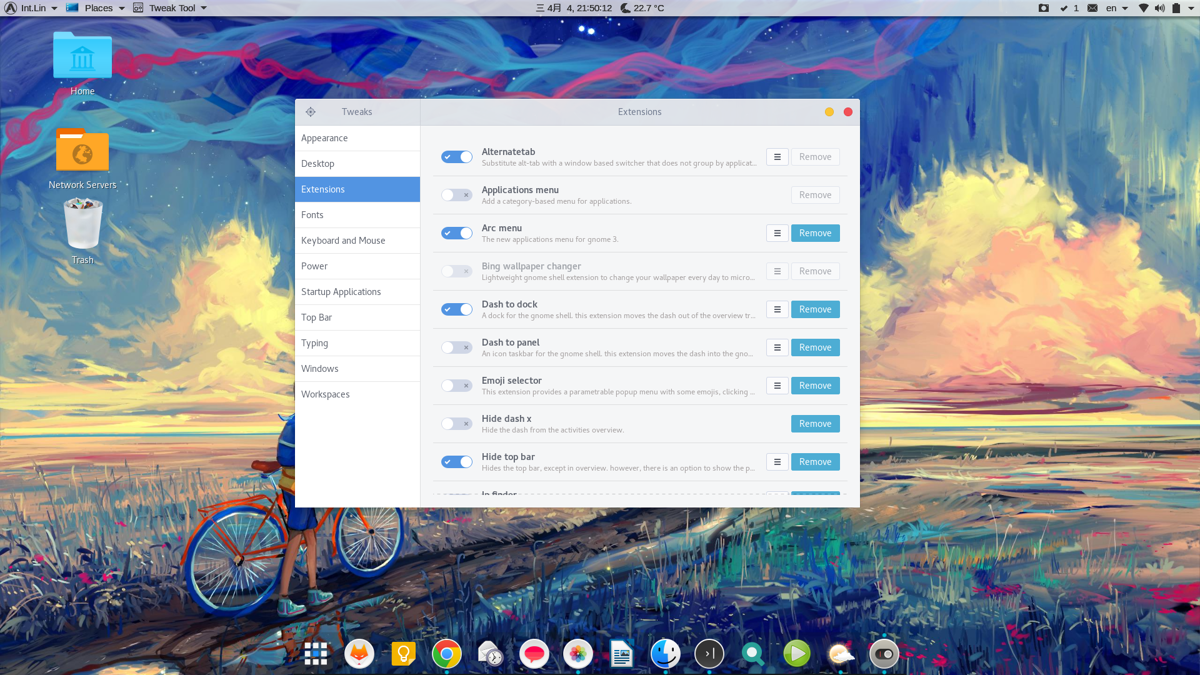This screenshot has width=1200, height=675.
Task: Launch the terminal app from the dock
Action: [709, 654]
